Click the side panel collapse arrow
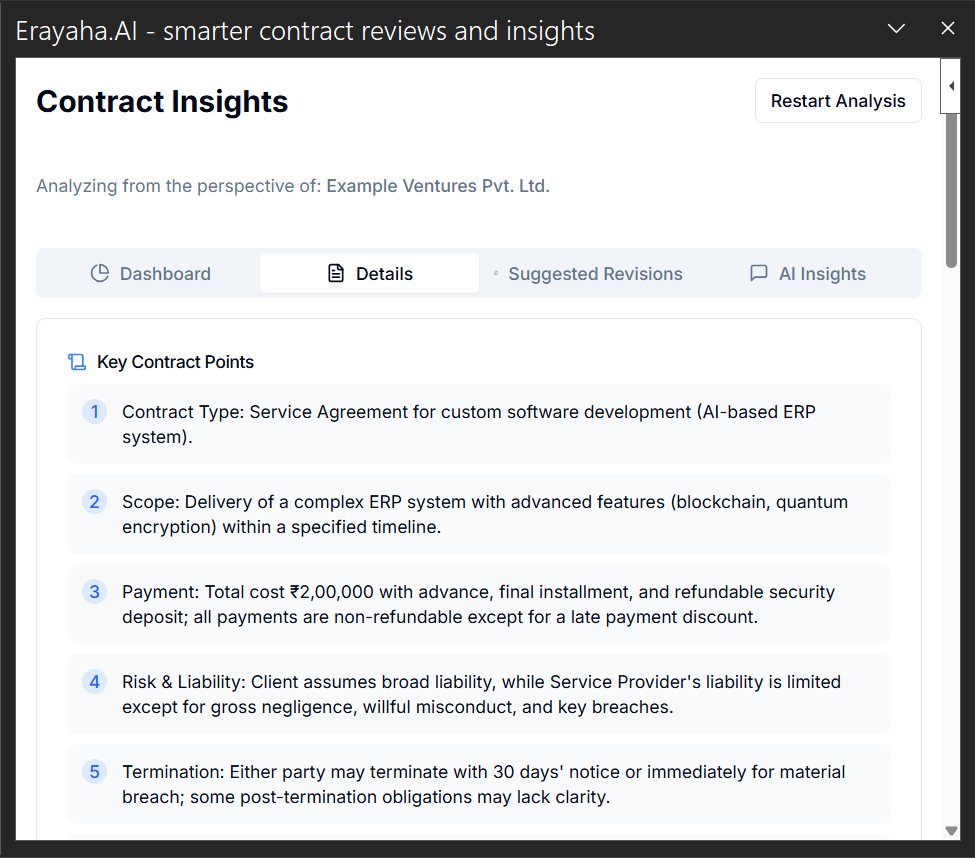This screenshot has height=858, width=975. click(951, 86)
